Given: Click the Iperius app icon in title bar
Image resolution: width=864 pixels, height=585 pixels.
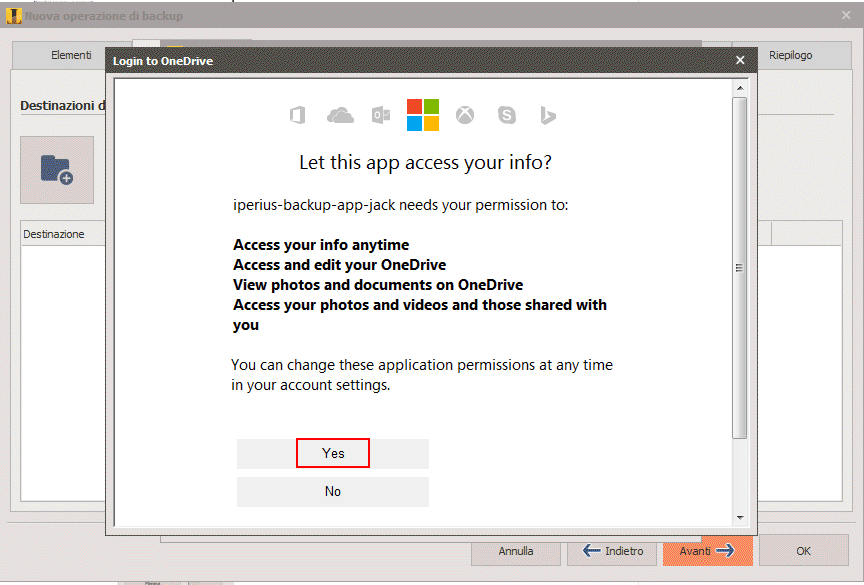Looking at the screenshot, I should 13,16.
